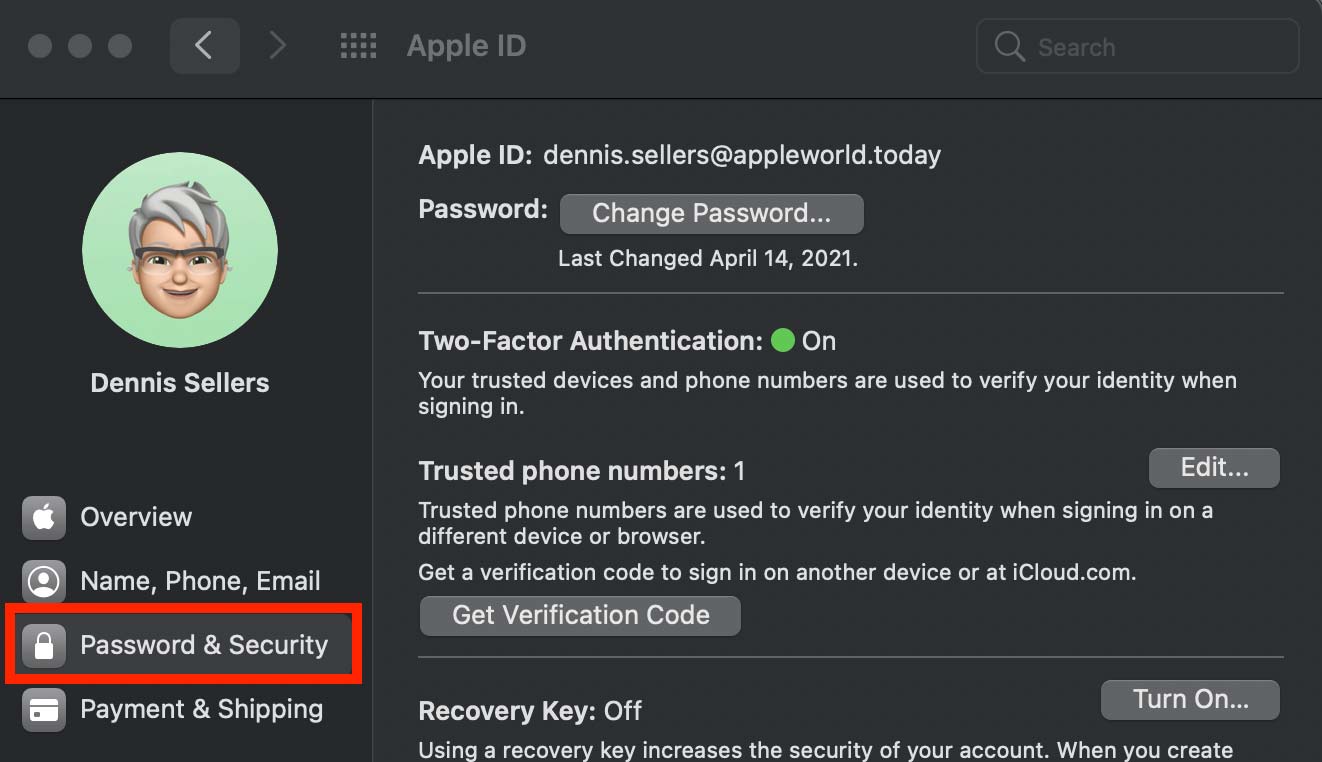Viewport: 1322px width, 762px height.
Task: Click the Memoji profile picture
Action: click(x=180, y=250)
